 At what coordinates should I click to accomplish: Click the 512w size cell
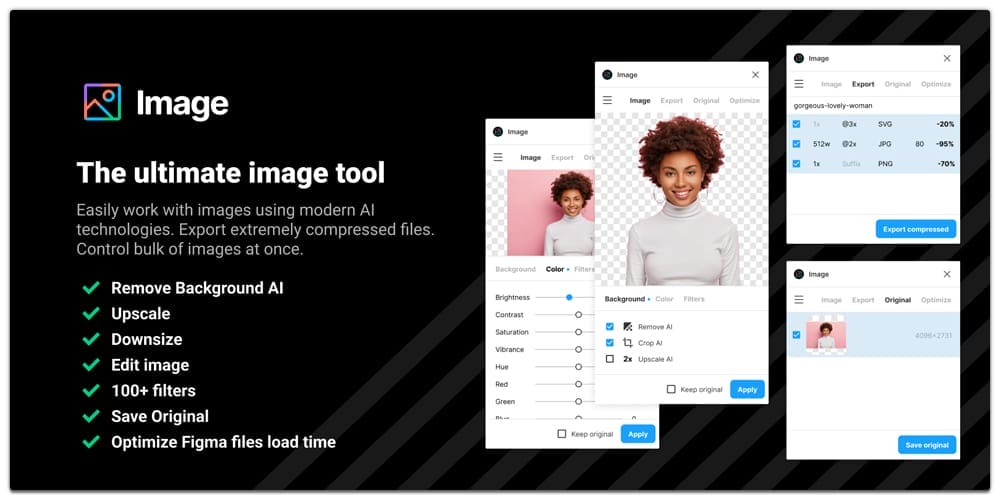click(821, 144)
